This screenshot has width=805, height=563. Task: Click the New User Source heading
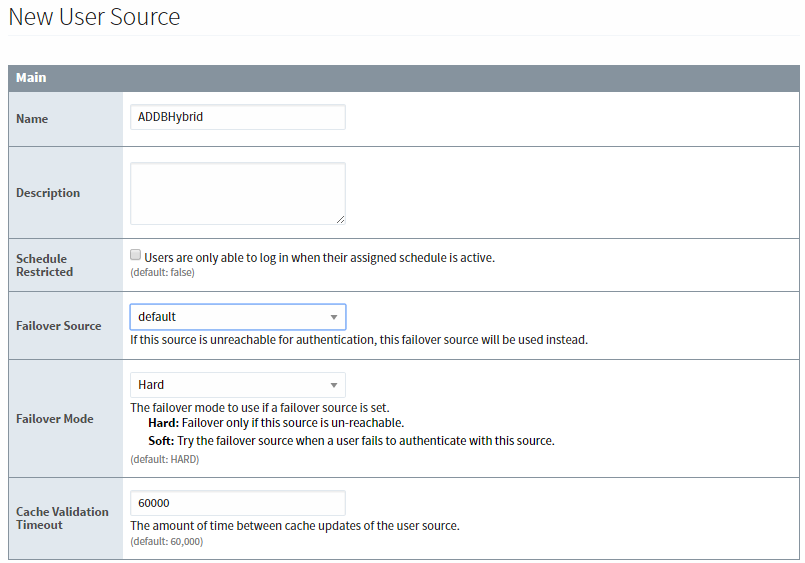tap(94, 17)
